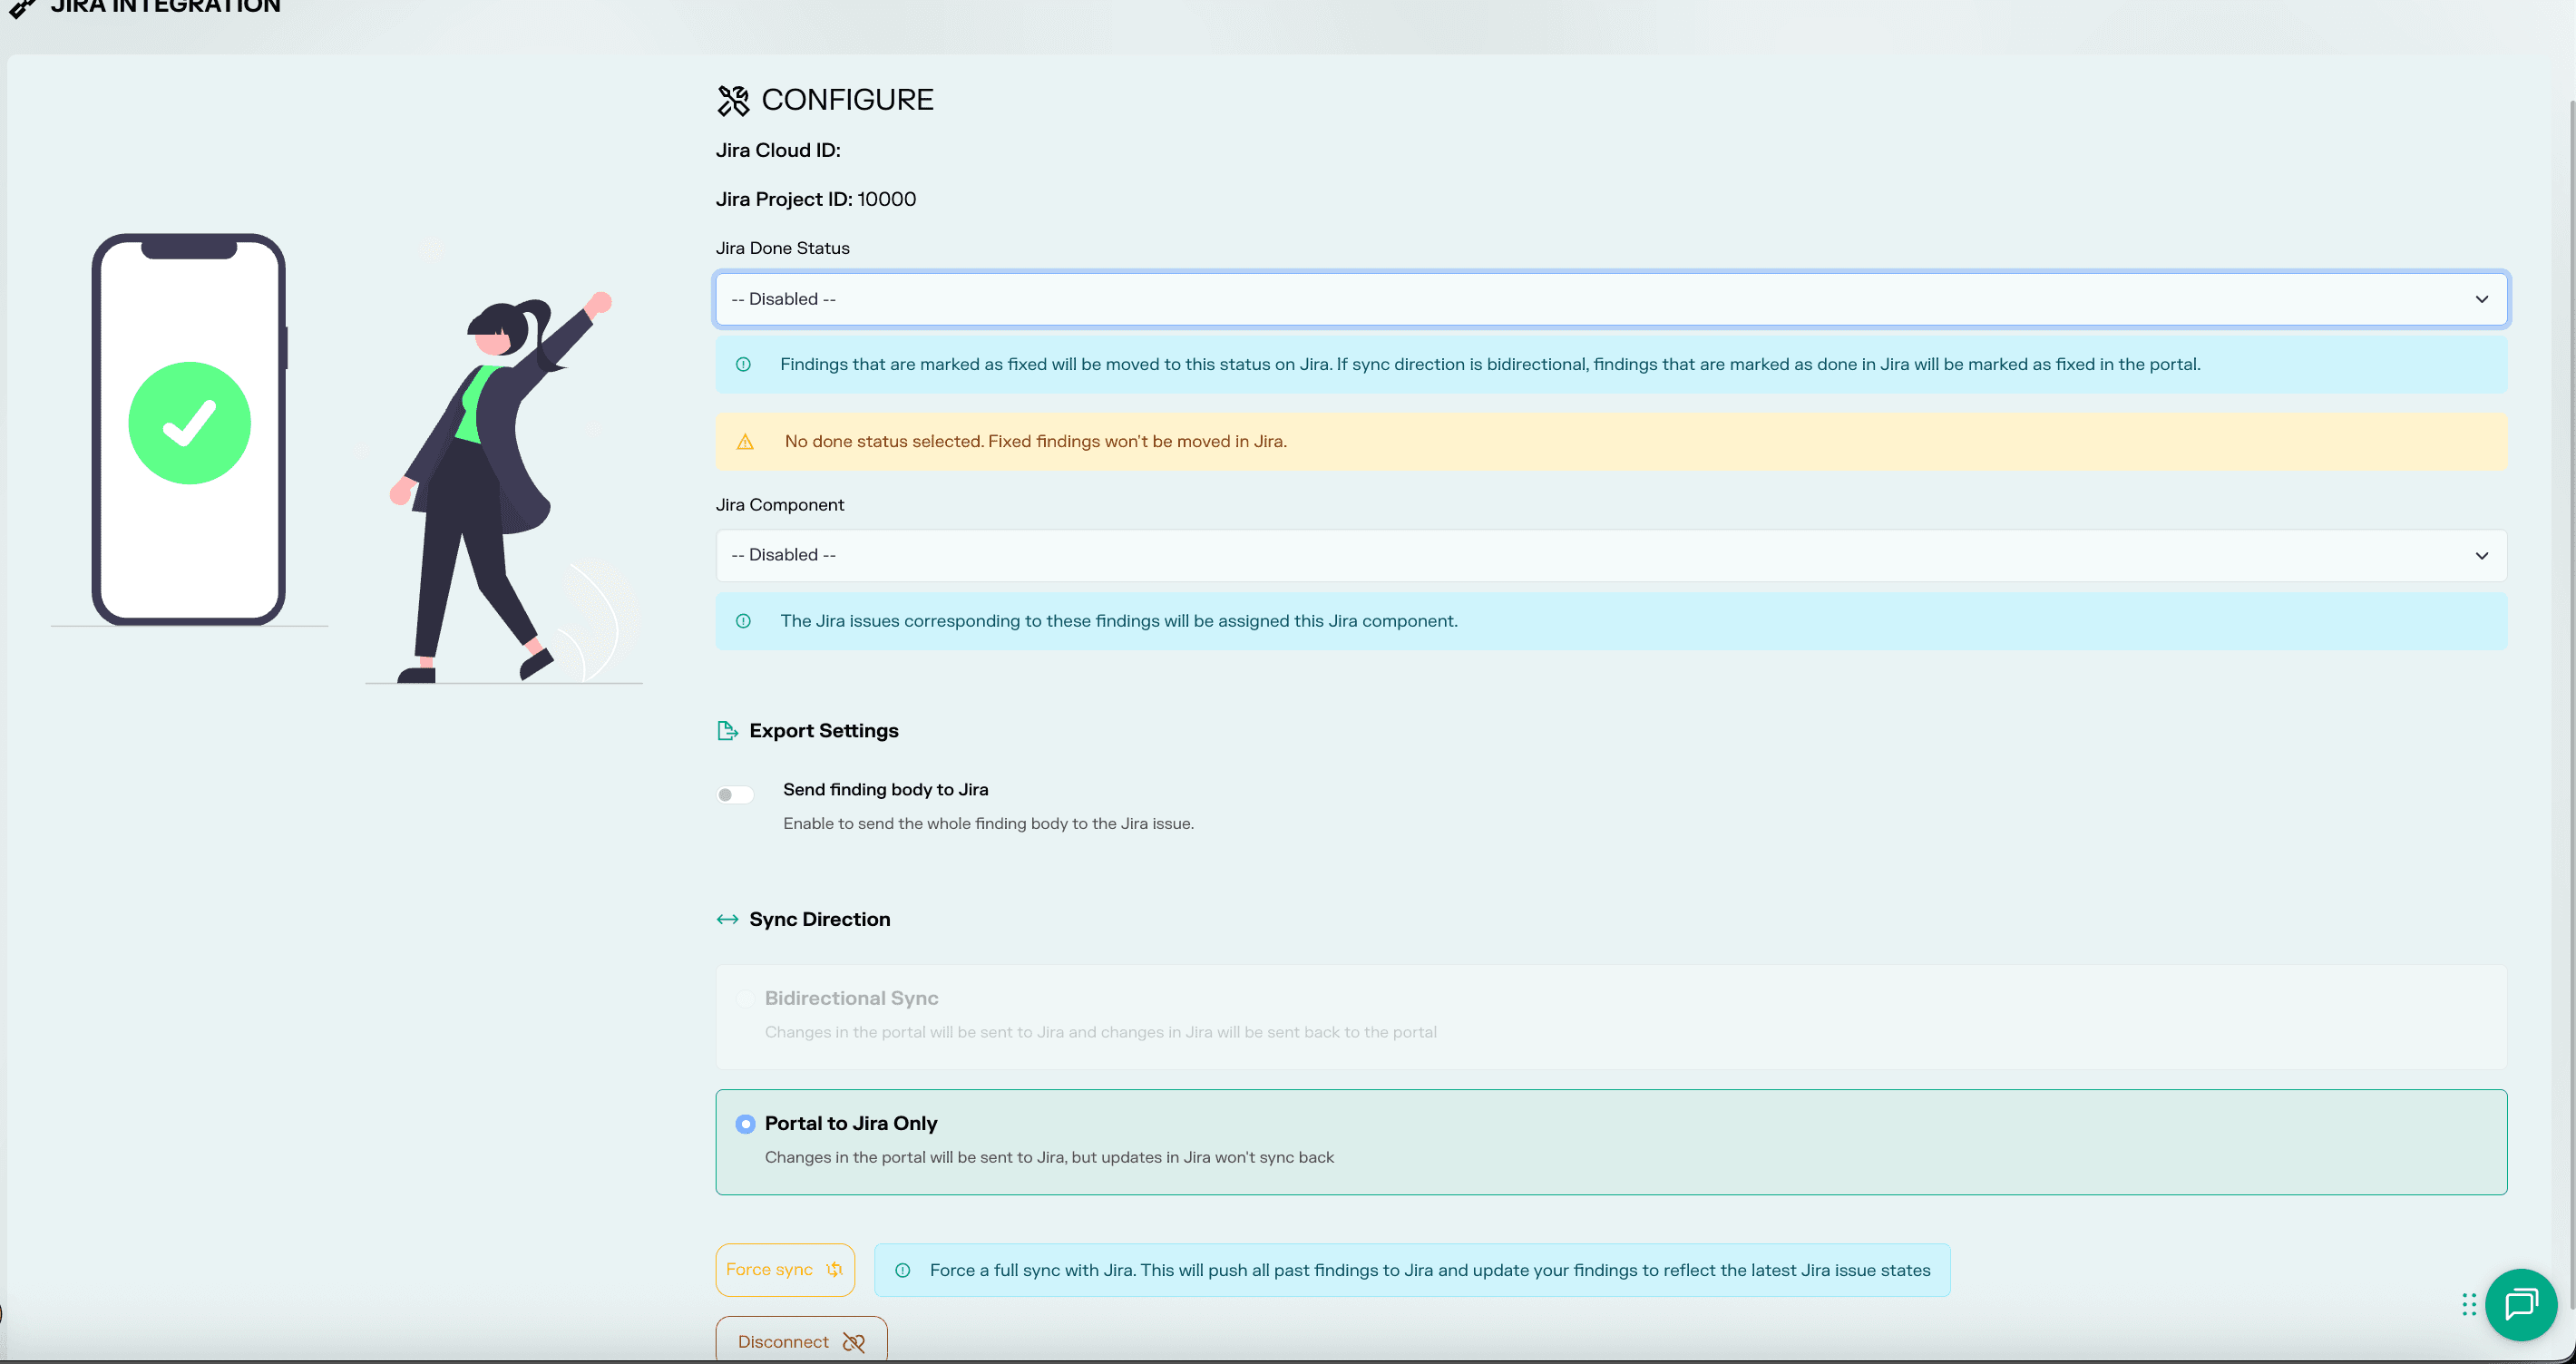Click the Export Settings document icon
2576x1364 pixels.
tap(727, 731)
